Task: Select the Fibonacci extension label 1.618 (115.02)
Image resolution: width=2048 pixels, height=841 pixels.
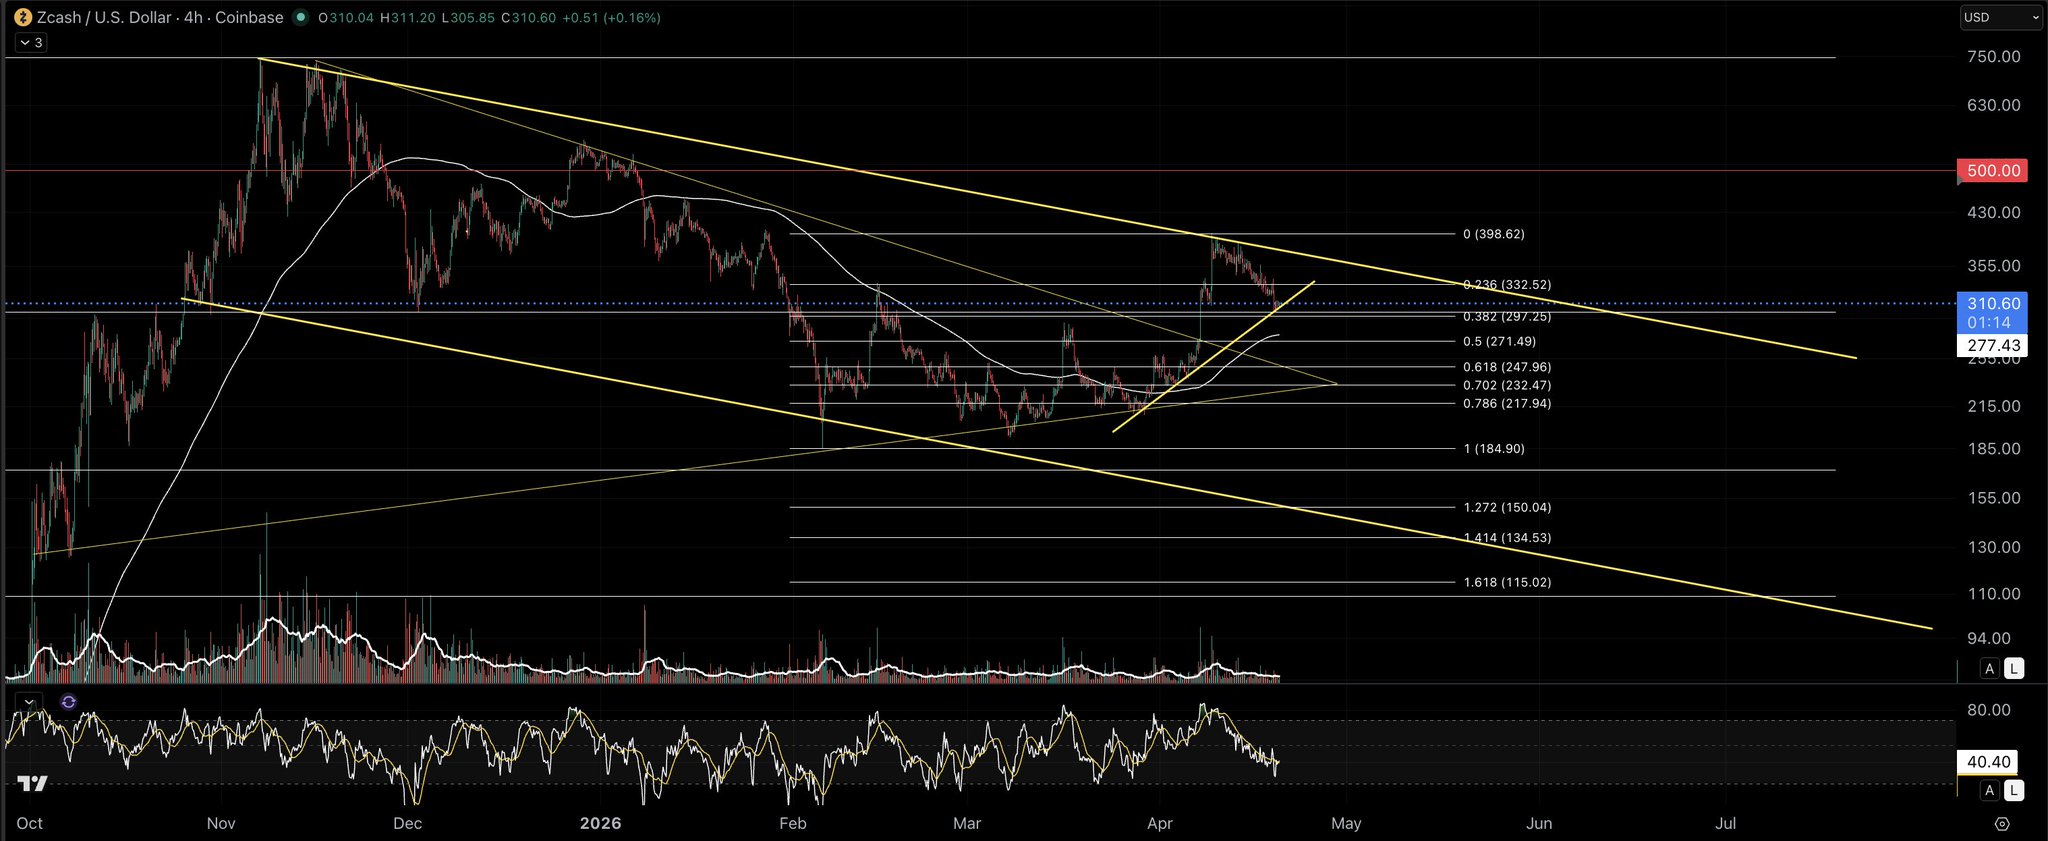Action: point(1507,582)
